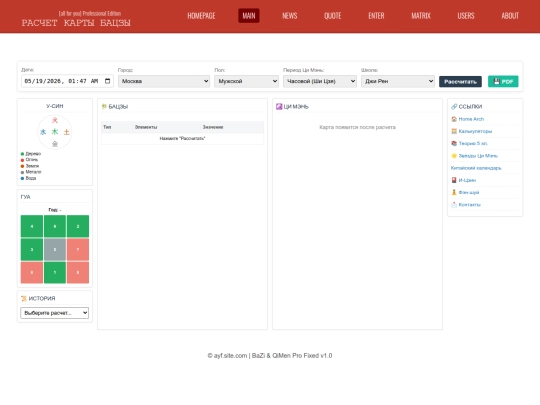Open the Школа dropdown showing Джи Рен
This screenshot has height=405, width=540.
[398, 81]
